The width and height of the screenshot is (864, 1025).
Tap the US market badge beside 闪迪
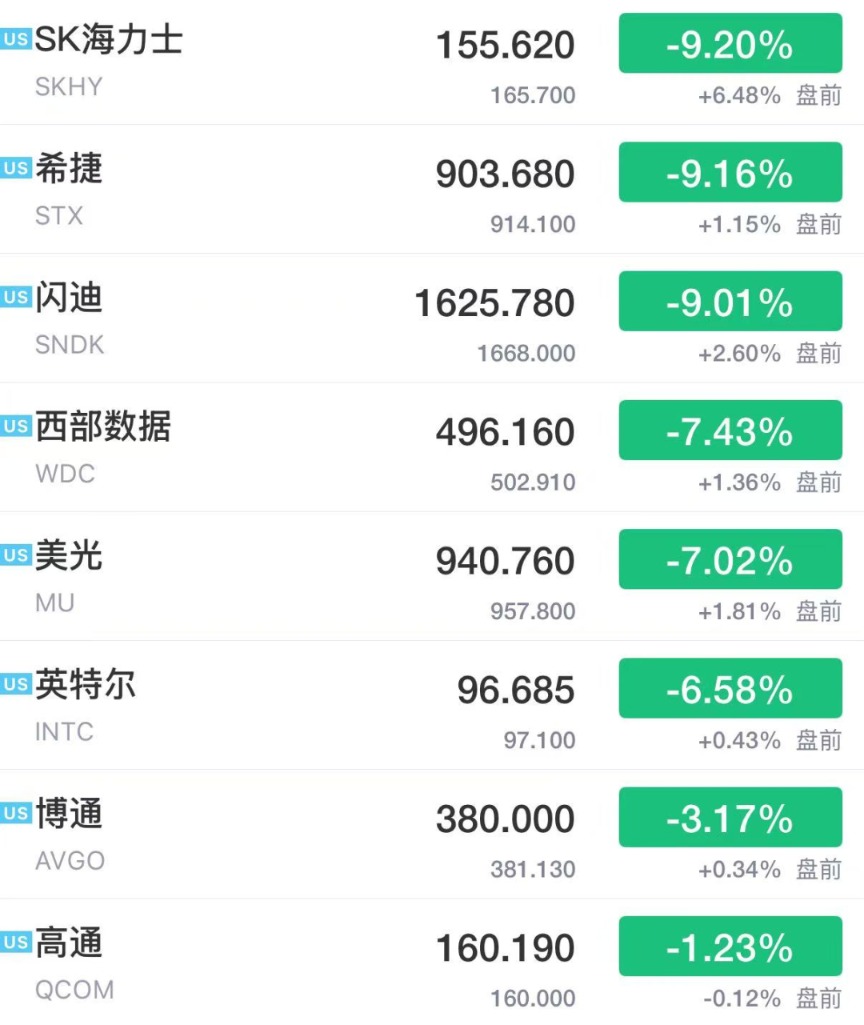click(x=16, y=297)
